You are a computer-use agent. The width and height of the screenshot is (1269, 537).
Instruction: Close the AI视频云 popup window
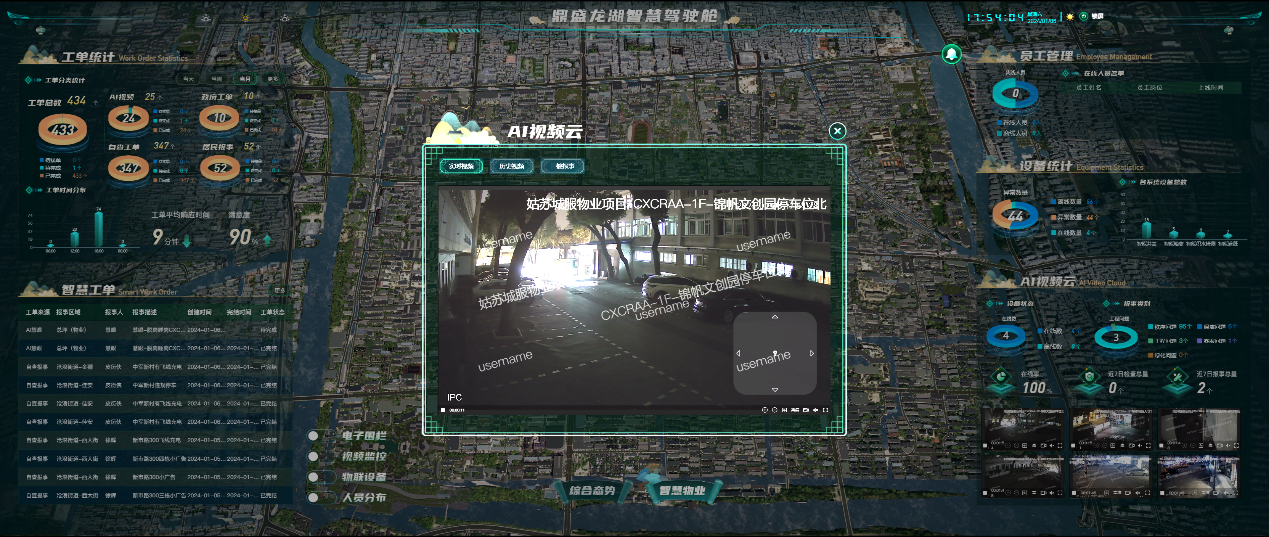838,131
